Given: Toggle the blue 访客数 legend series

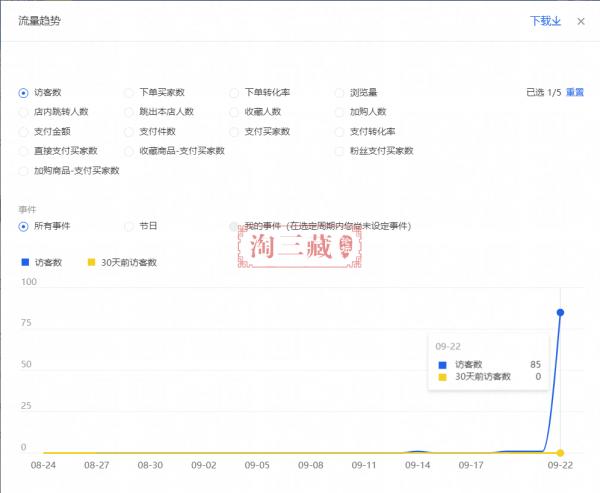Looking at the screenshot, I should 41,262.
